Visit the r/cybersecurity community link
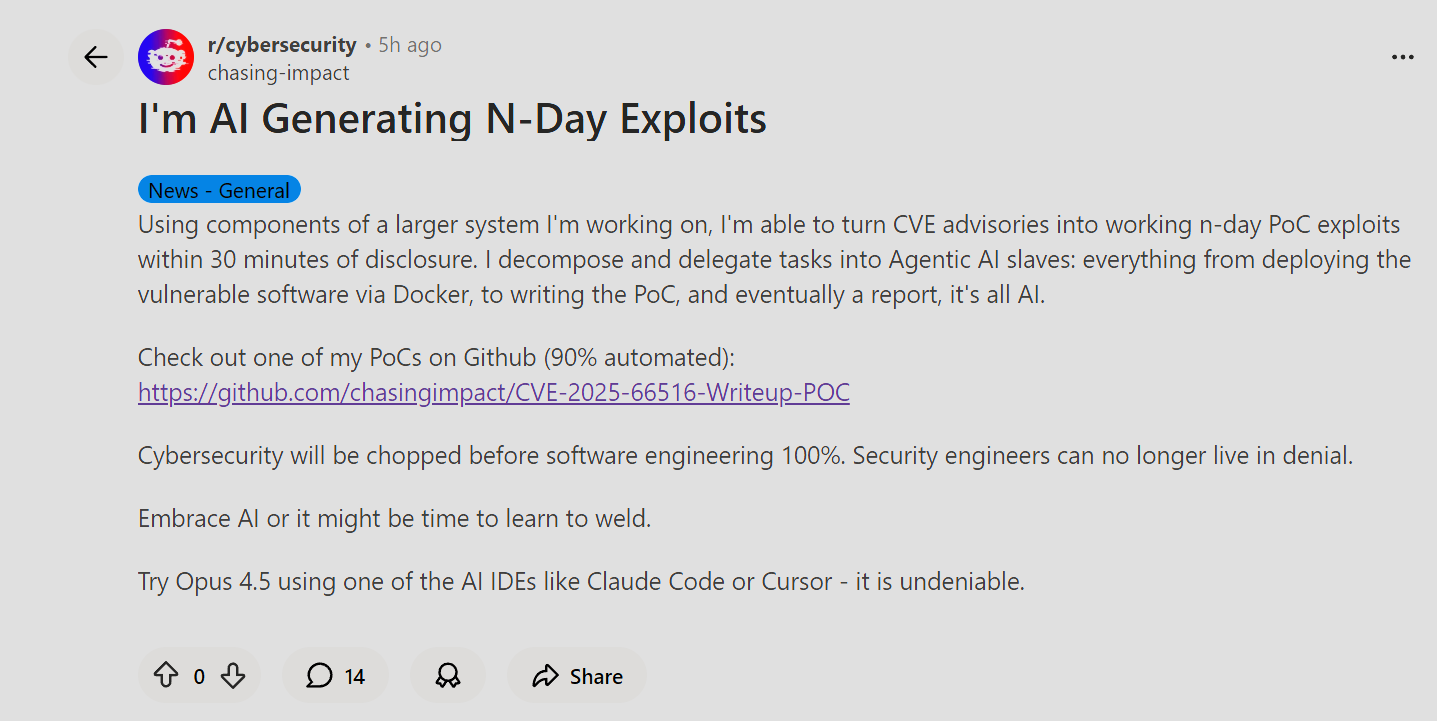This screenshot has height=721, width=1437. [281, 45]
